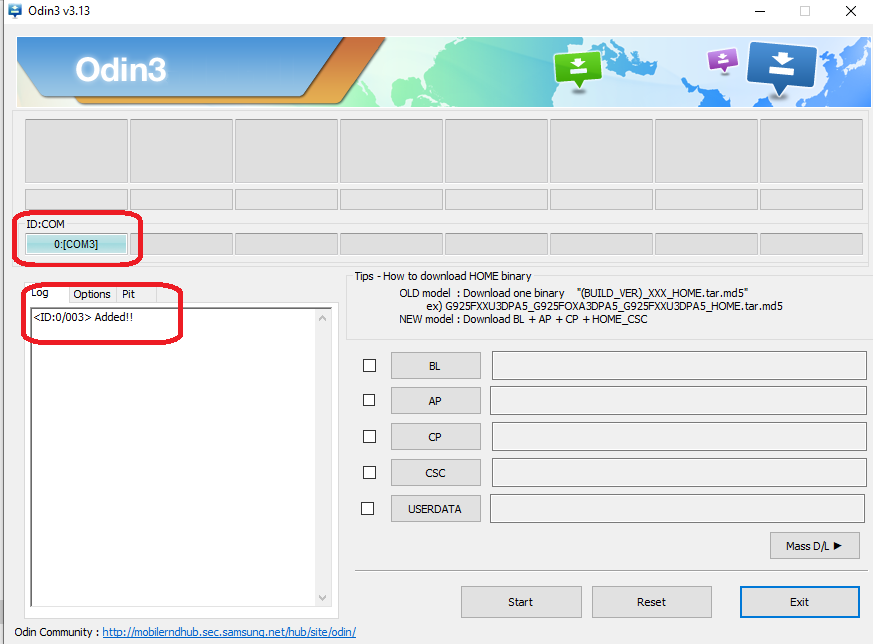Click the purple download icon in banner
The image size is (873, 644).
click(723, 60)
